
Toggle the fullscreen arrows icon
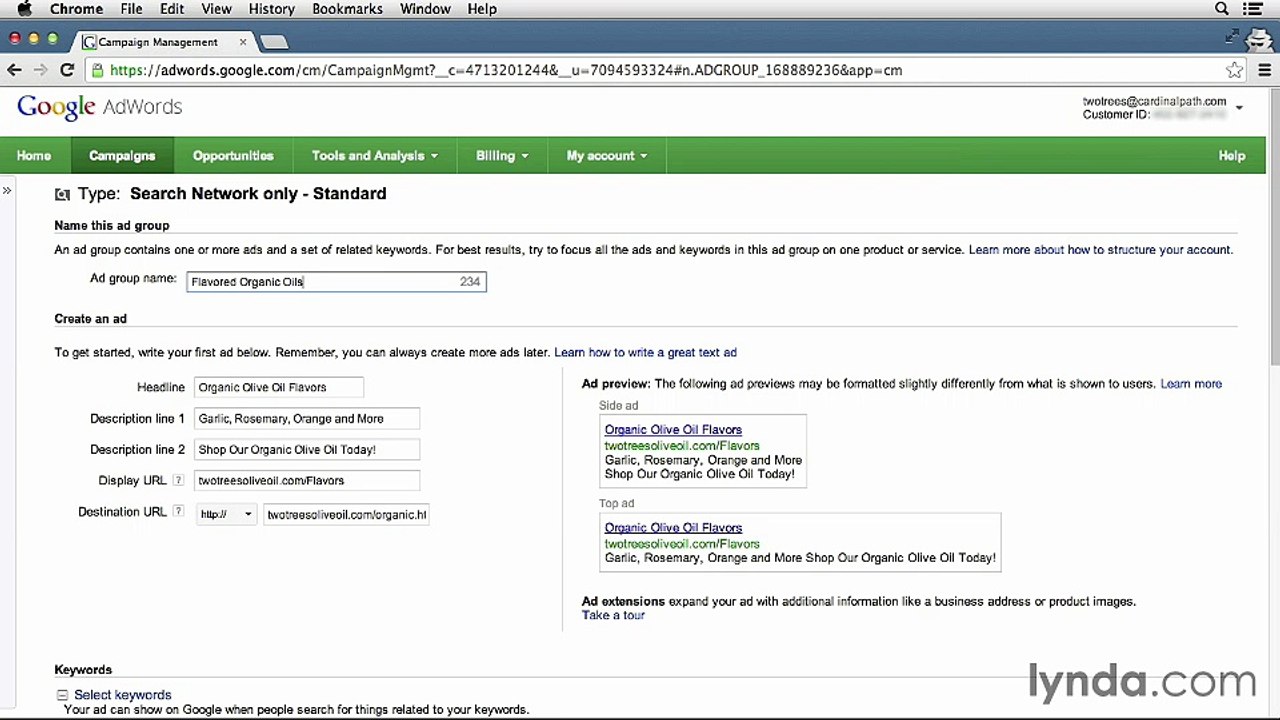(x=1232, y=37)
